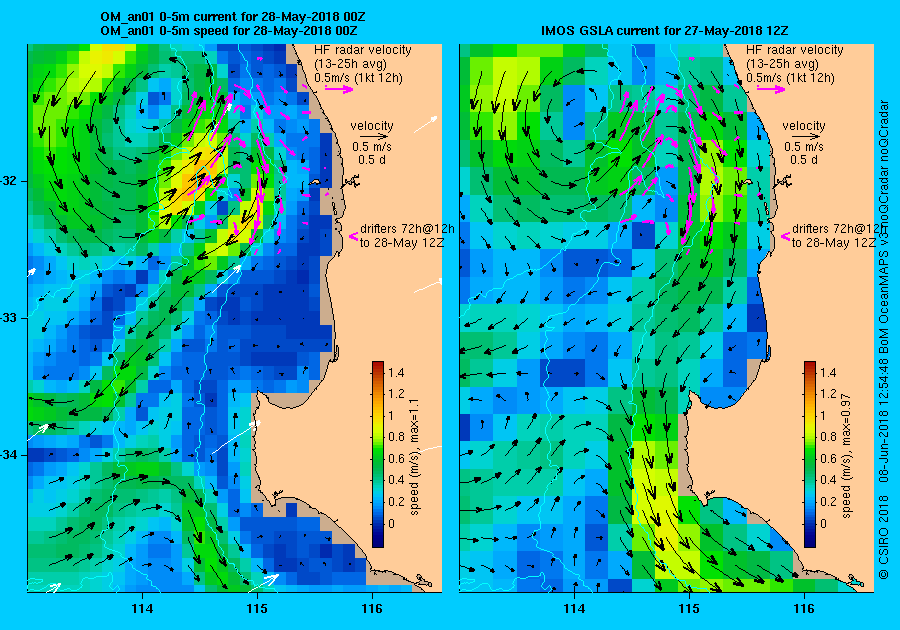900x630 pixels.
Task: Click the left map's '114' longitude label
Action: (x=142, y=609)
